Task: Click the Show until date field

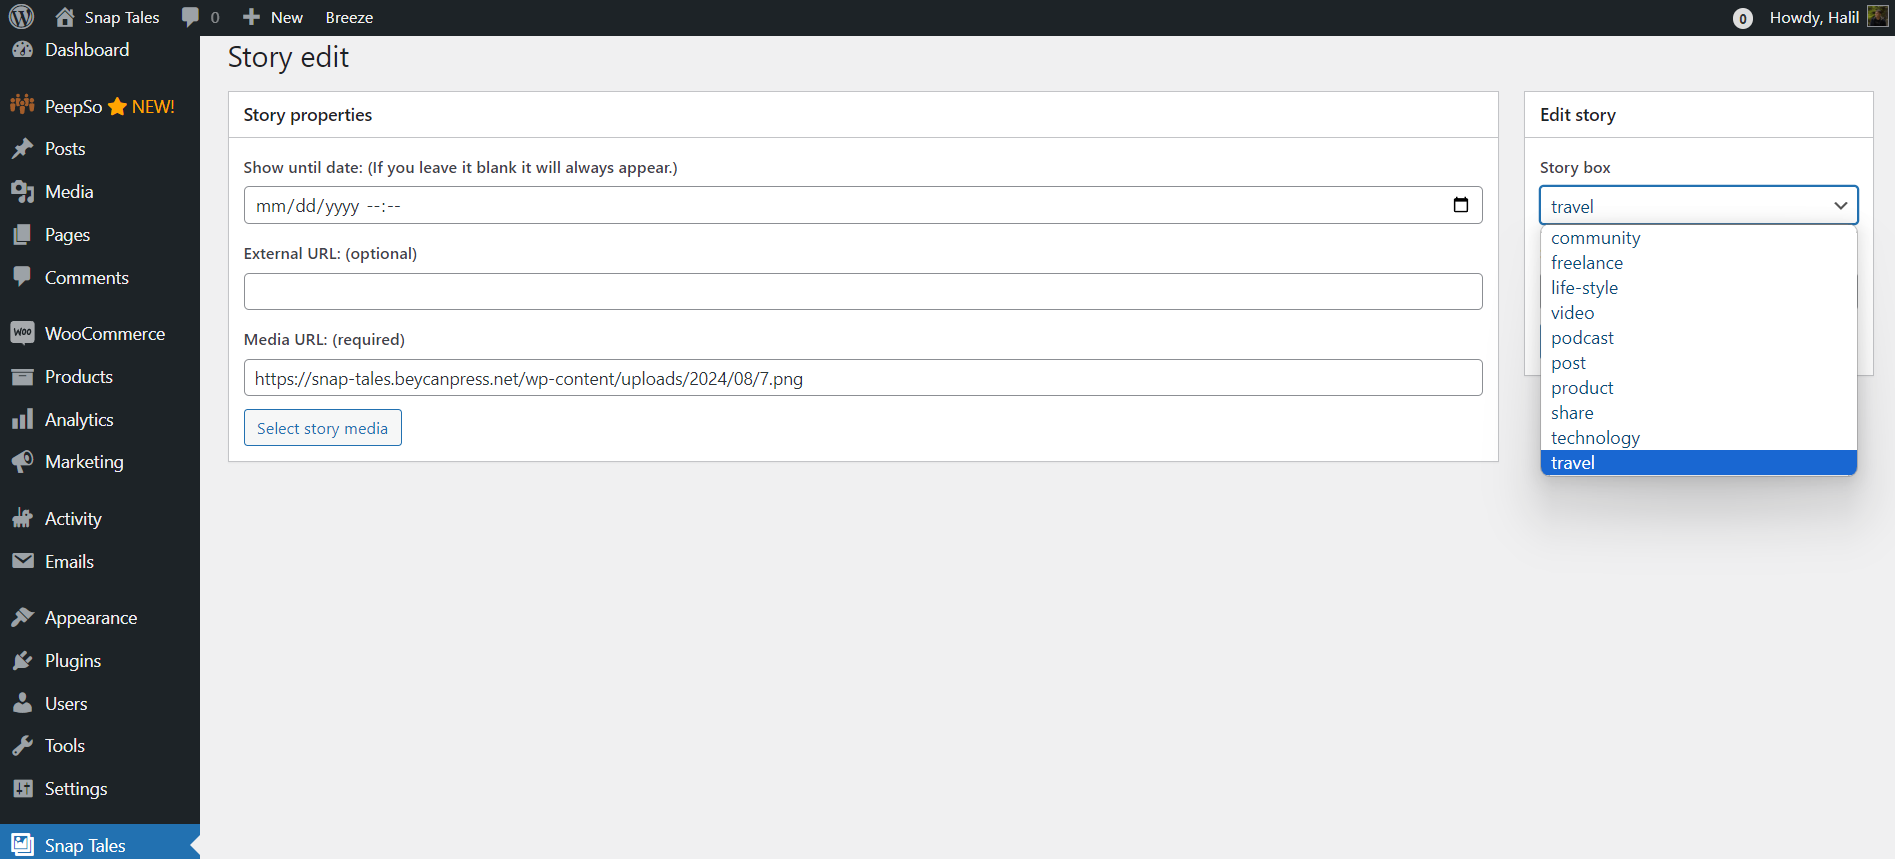Action: 863,205
